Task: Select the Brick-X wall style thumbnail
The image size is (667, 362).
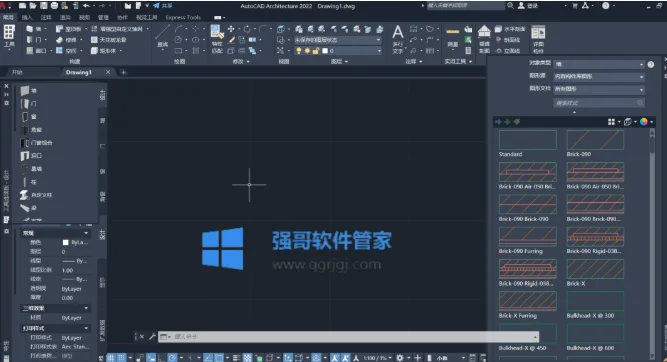Action: point(595,269)
